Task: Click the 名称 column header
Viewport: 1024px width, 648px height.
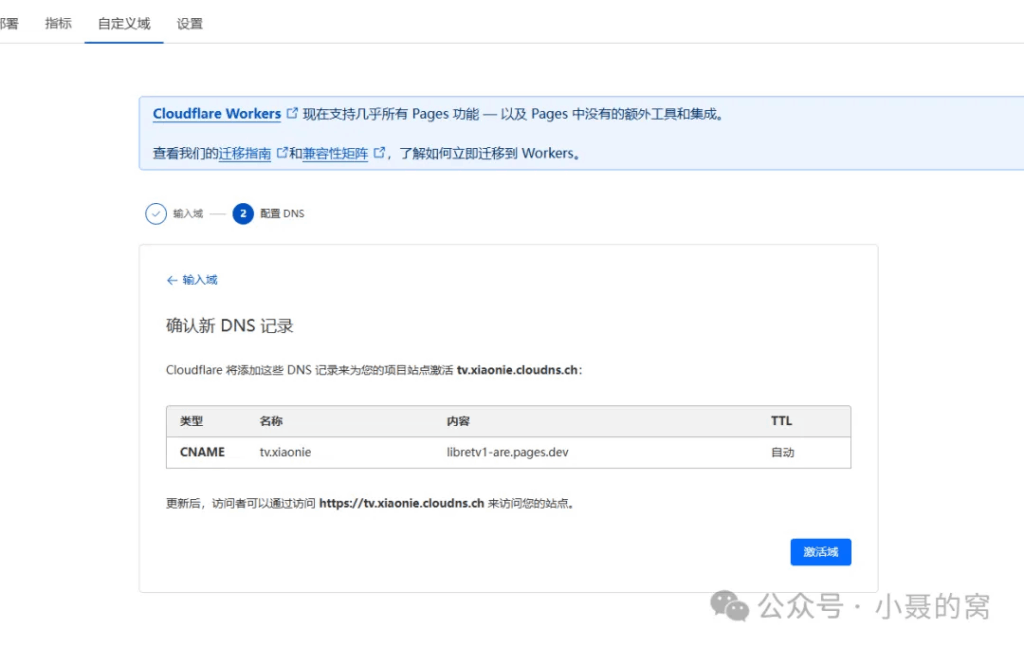Action: (271, 421)
